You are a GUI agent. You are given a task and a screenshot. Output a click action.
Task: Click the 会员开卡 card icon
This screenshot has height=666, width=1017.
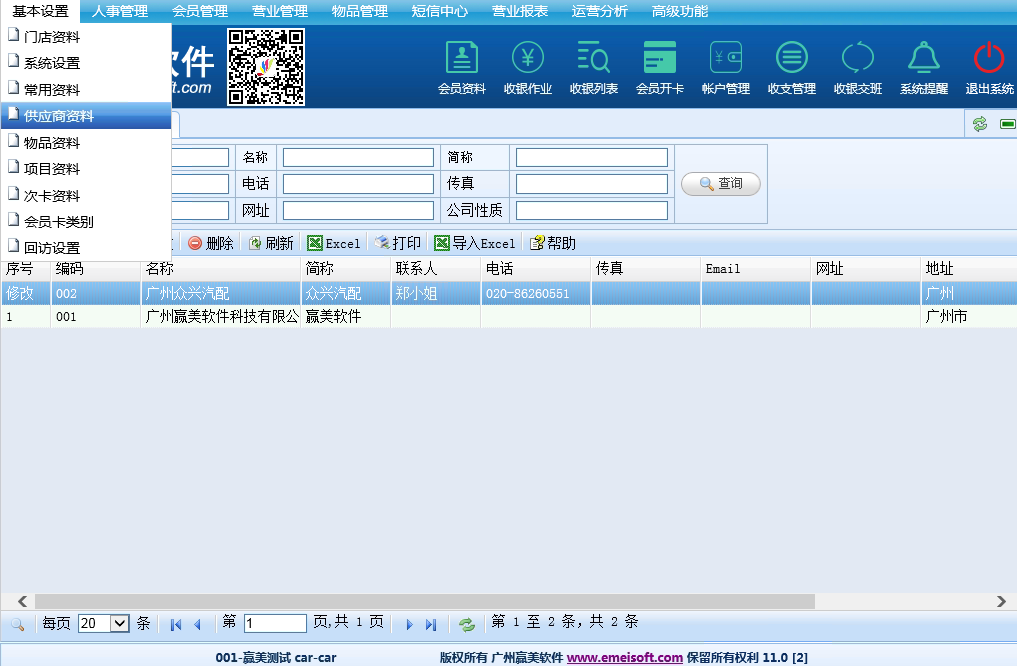point(659,67)
